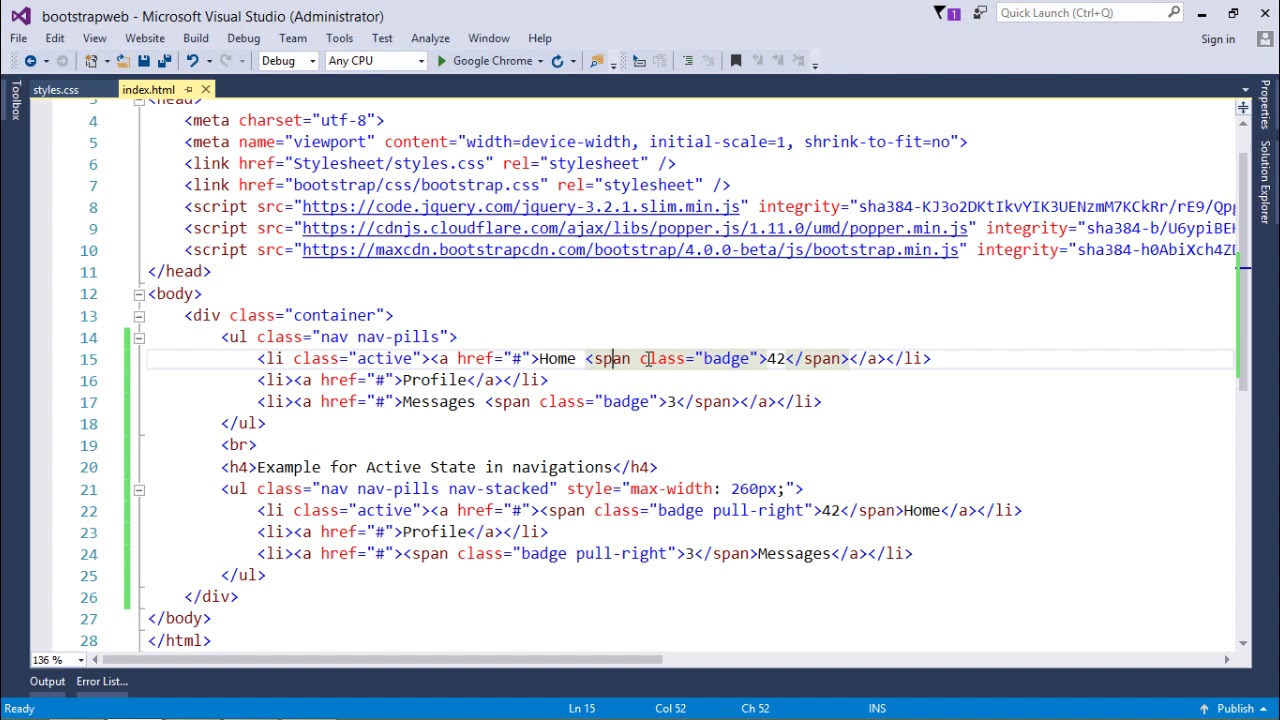Click the vertical scrollbar thumb of the editor
The width and height of the screenshot is (1280, 720).
(x=1243, y=270)
